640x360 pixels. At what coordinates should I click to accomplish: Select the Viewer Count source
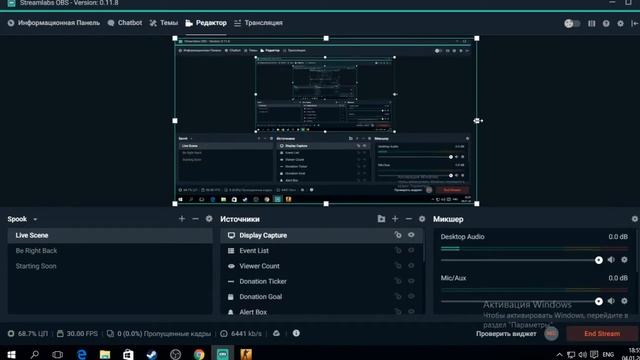pos(322,266)
